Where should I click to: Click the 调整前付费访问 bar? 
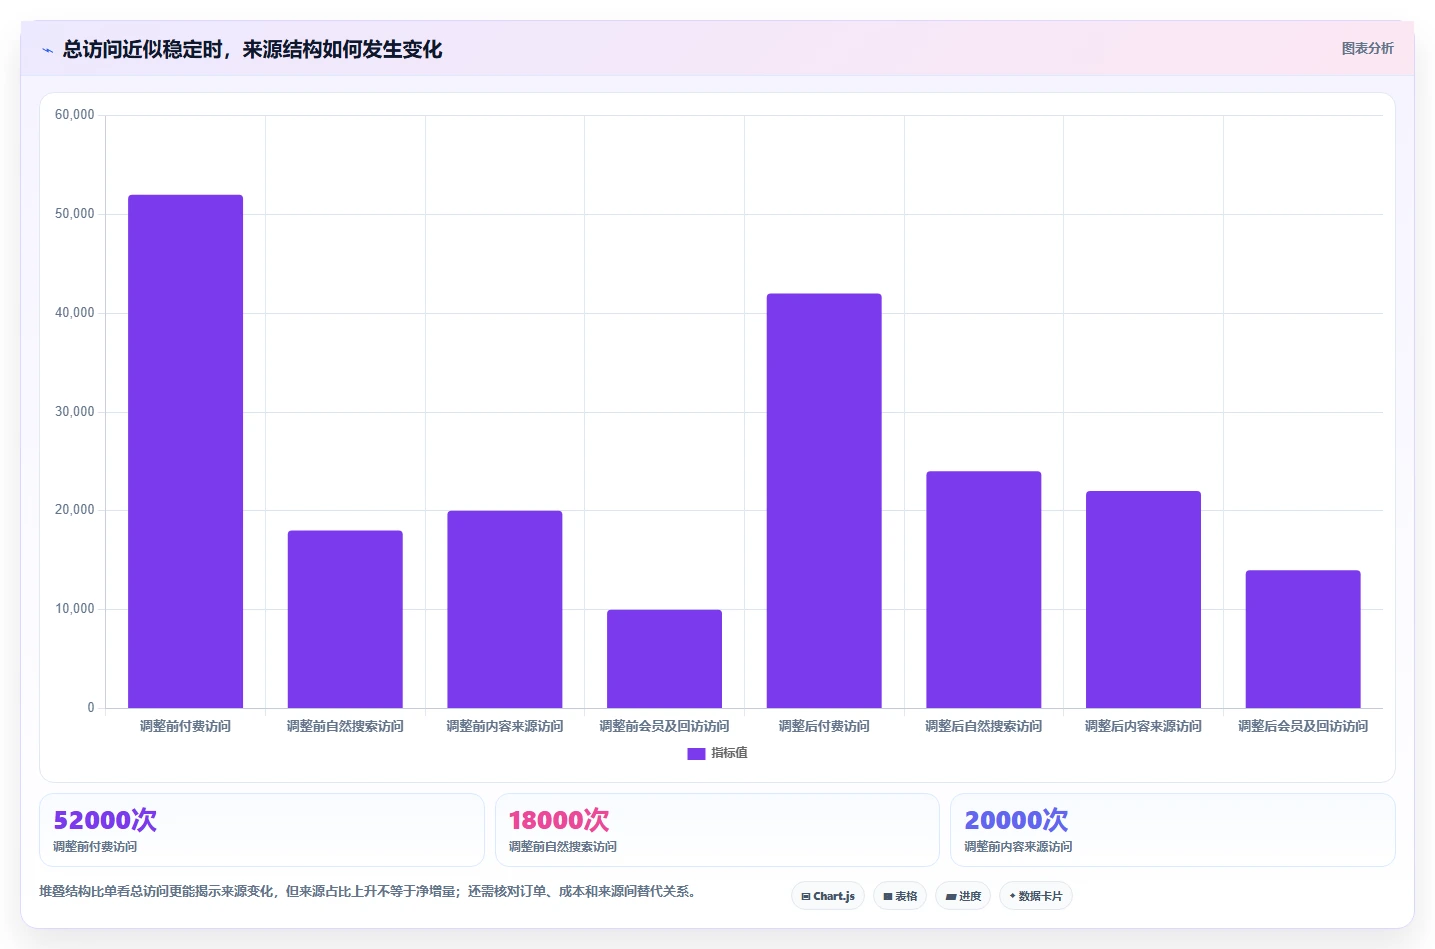pos(185,451)
